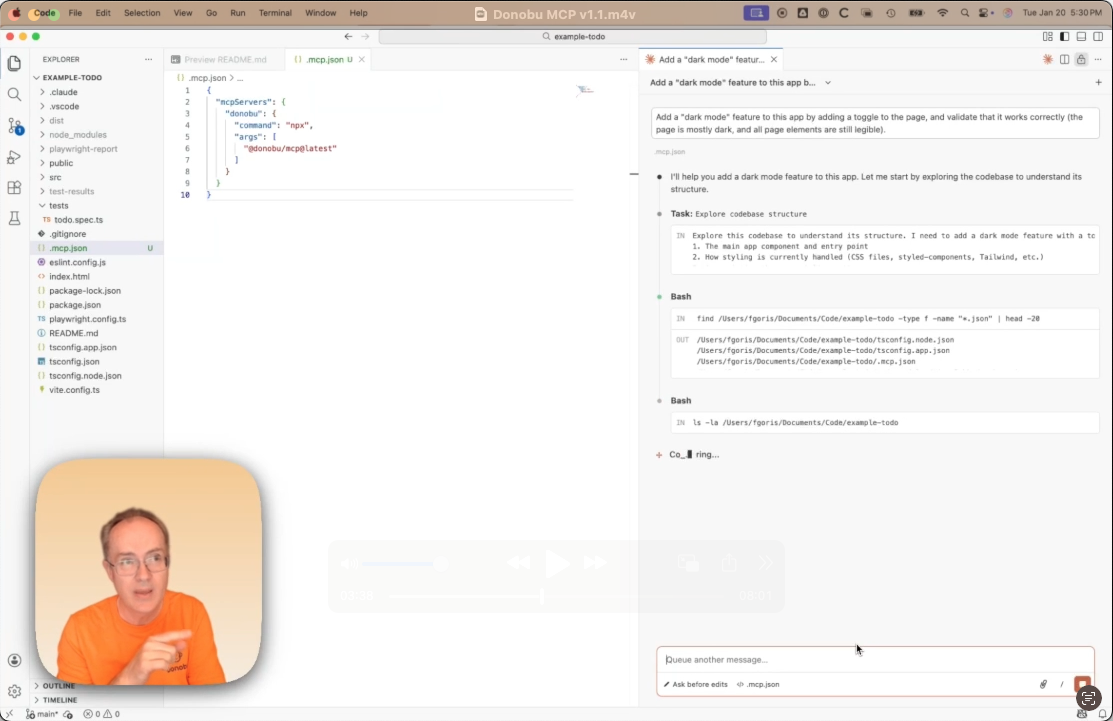Click the errors and warnings status bar indicator
Image resolution: width=1113 pixels, height=721 pixels.
click(102, 714)
